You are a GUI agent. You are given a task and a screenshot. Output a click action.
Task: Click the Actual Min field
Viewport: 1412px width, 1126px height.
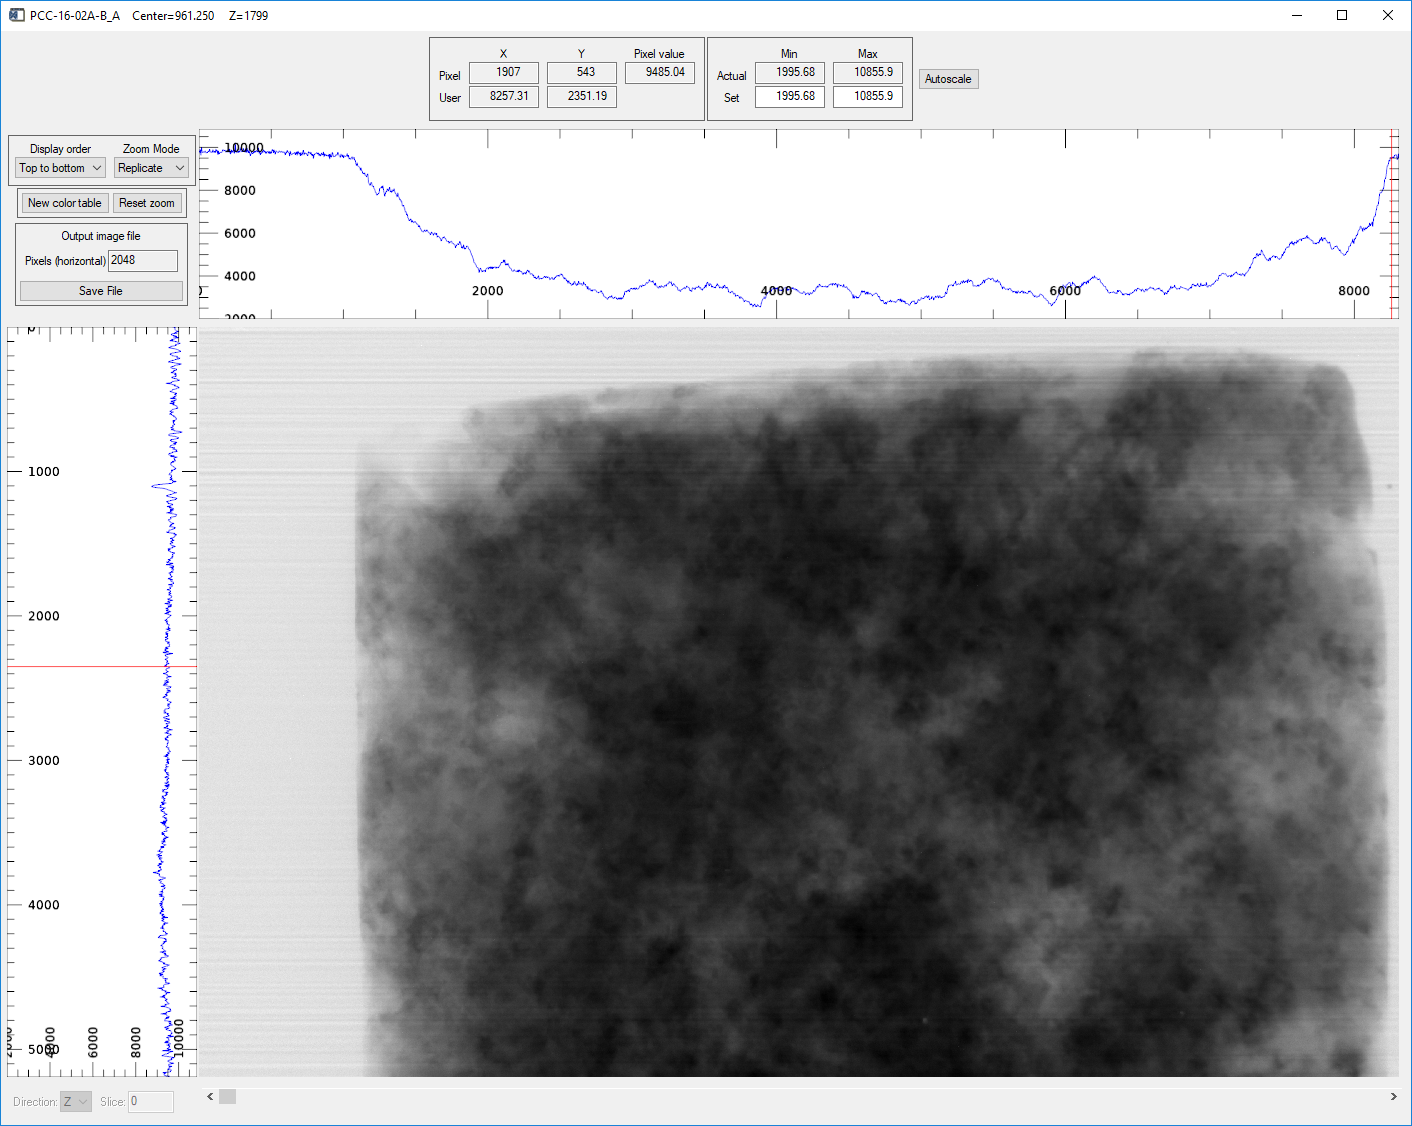click(790, 73)
